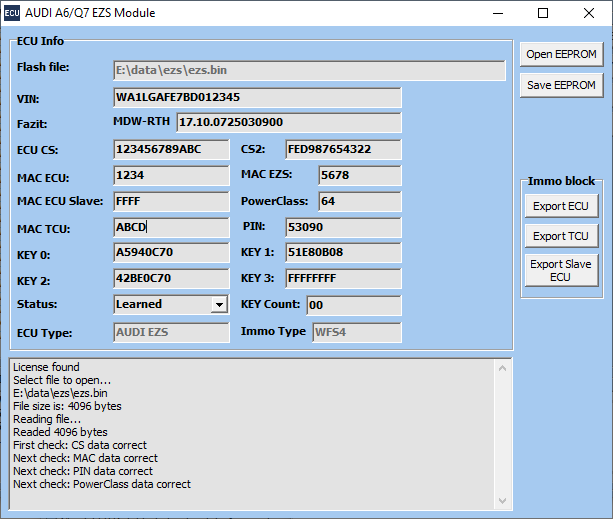
Task: Click into the VIN input field
Action: coord(258,98)
